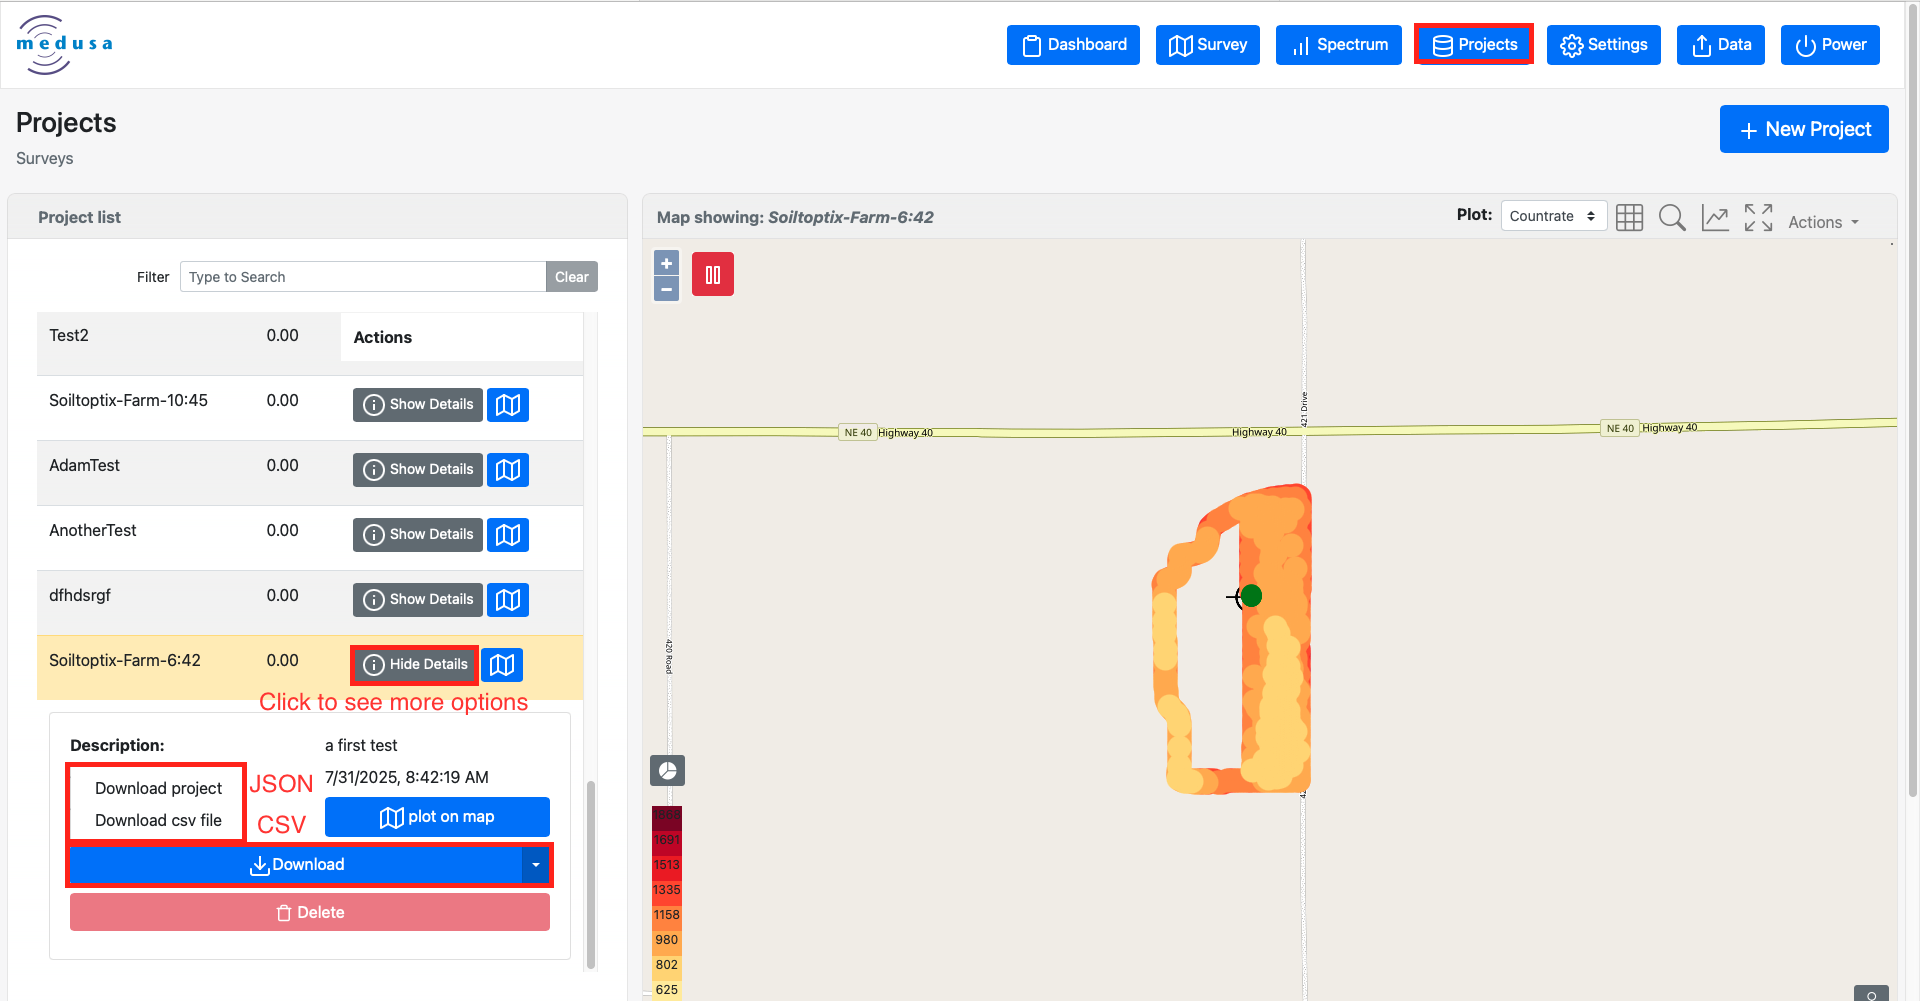Click the red pause button on map
1920x1001 pixels.
(713, 274)
